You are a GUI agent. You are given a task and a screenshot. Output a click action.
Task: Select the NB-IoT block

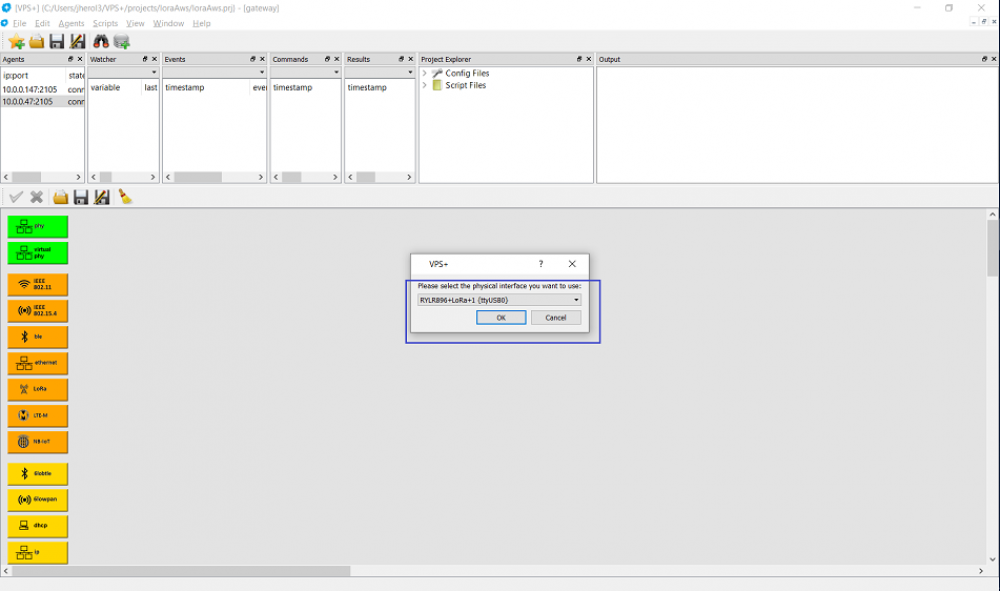[x=38, y=441]
